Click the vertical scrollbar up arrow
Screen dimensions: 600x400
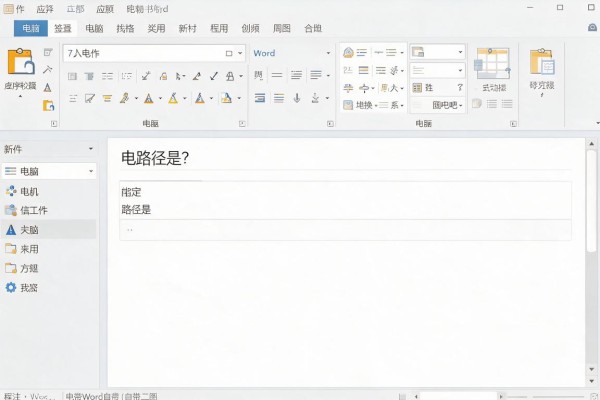(592, 144)
